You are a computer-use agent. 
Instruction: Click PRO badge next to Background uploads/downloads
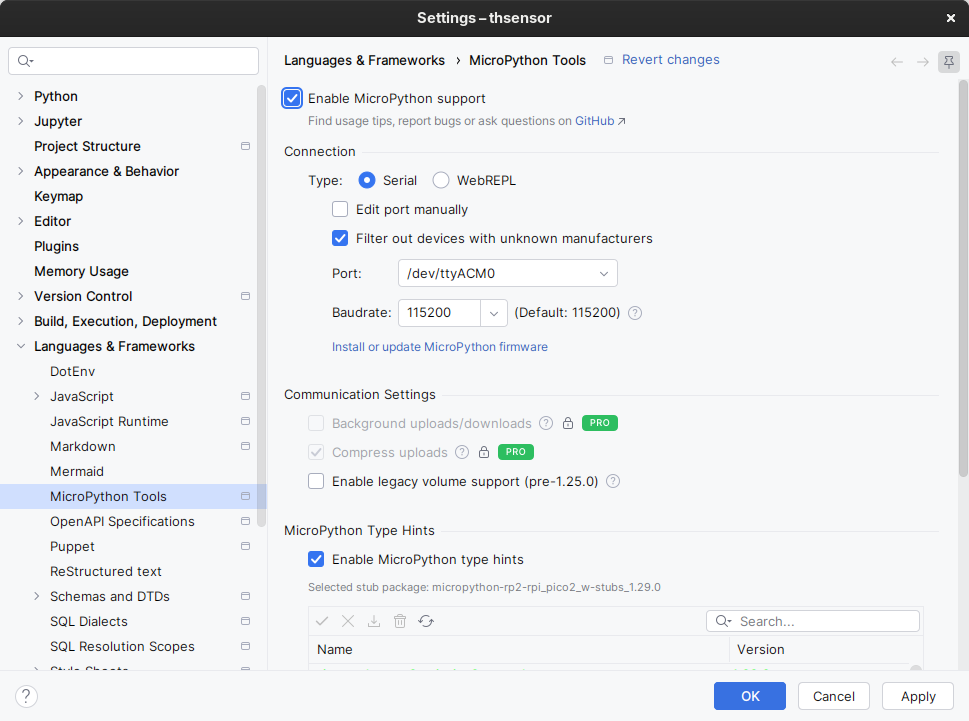(x=599, y=423)
